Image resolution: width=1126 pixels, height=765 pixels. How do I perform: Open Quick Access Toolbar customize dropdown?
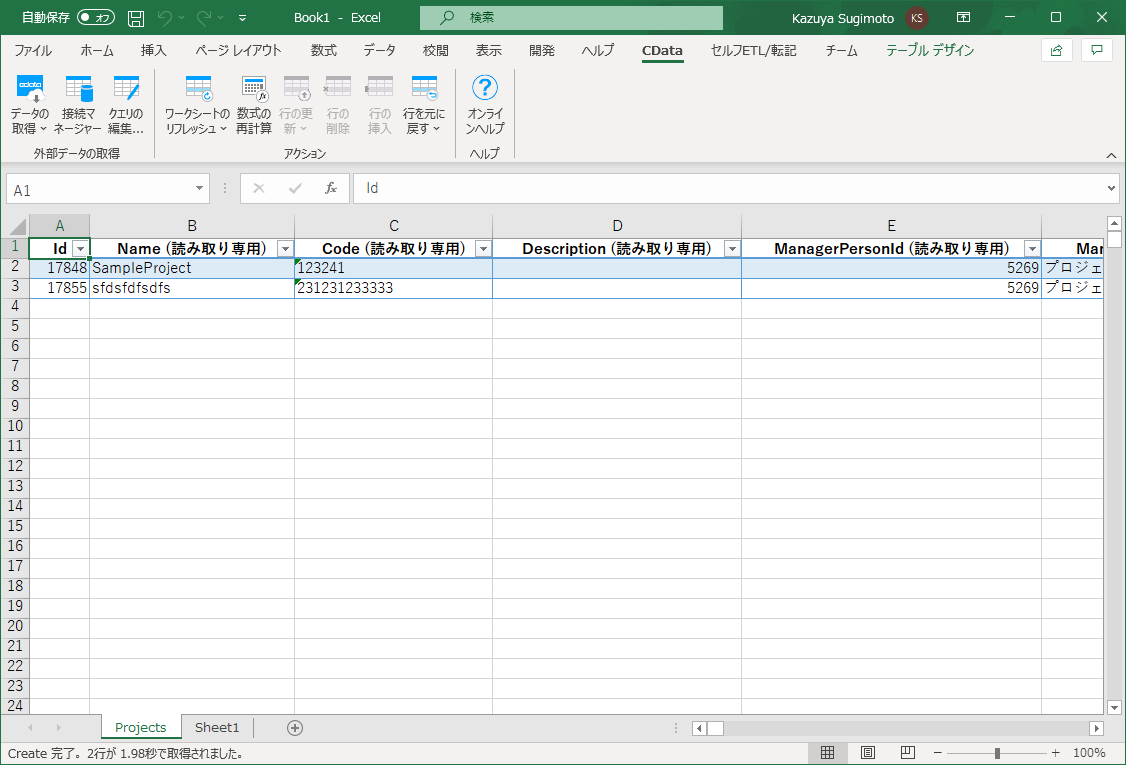point(242,18)
